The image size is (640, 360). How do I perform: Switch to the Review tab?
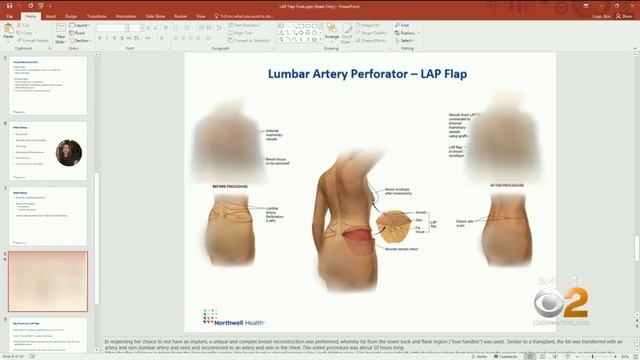[x=180, y=16]
